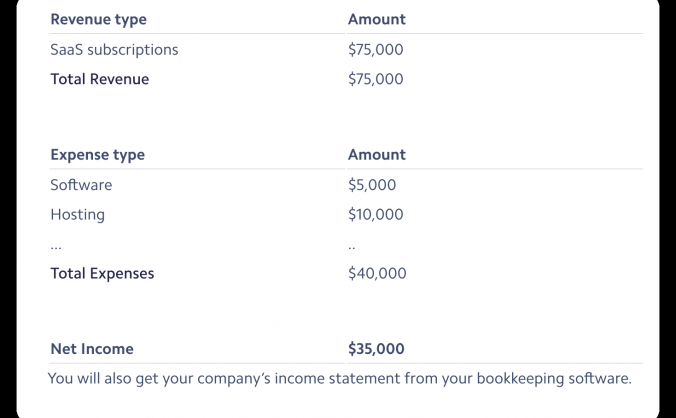The height and width of the screenshot is (418, 676).
Task: Click the "Total Expenses" label
Action: tap(102, 273)
